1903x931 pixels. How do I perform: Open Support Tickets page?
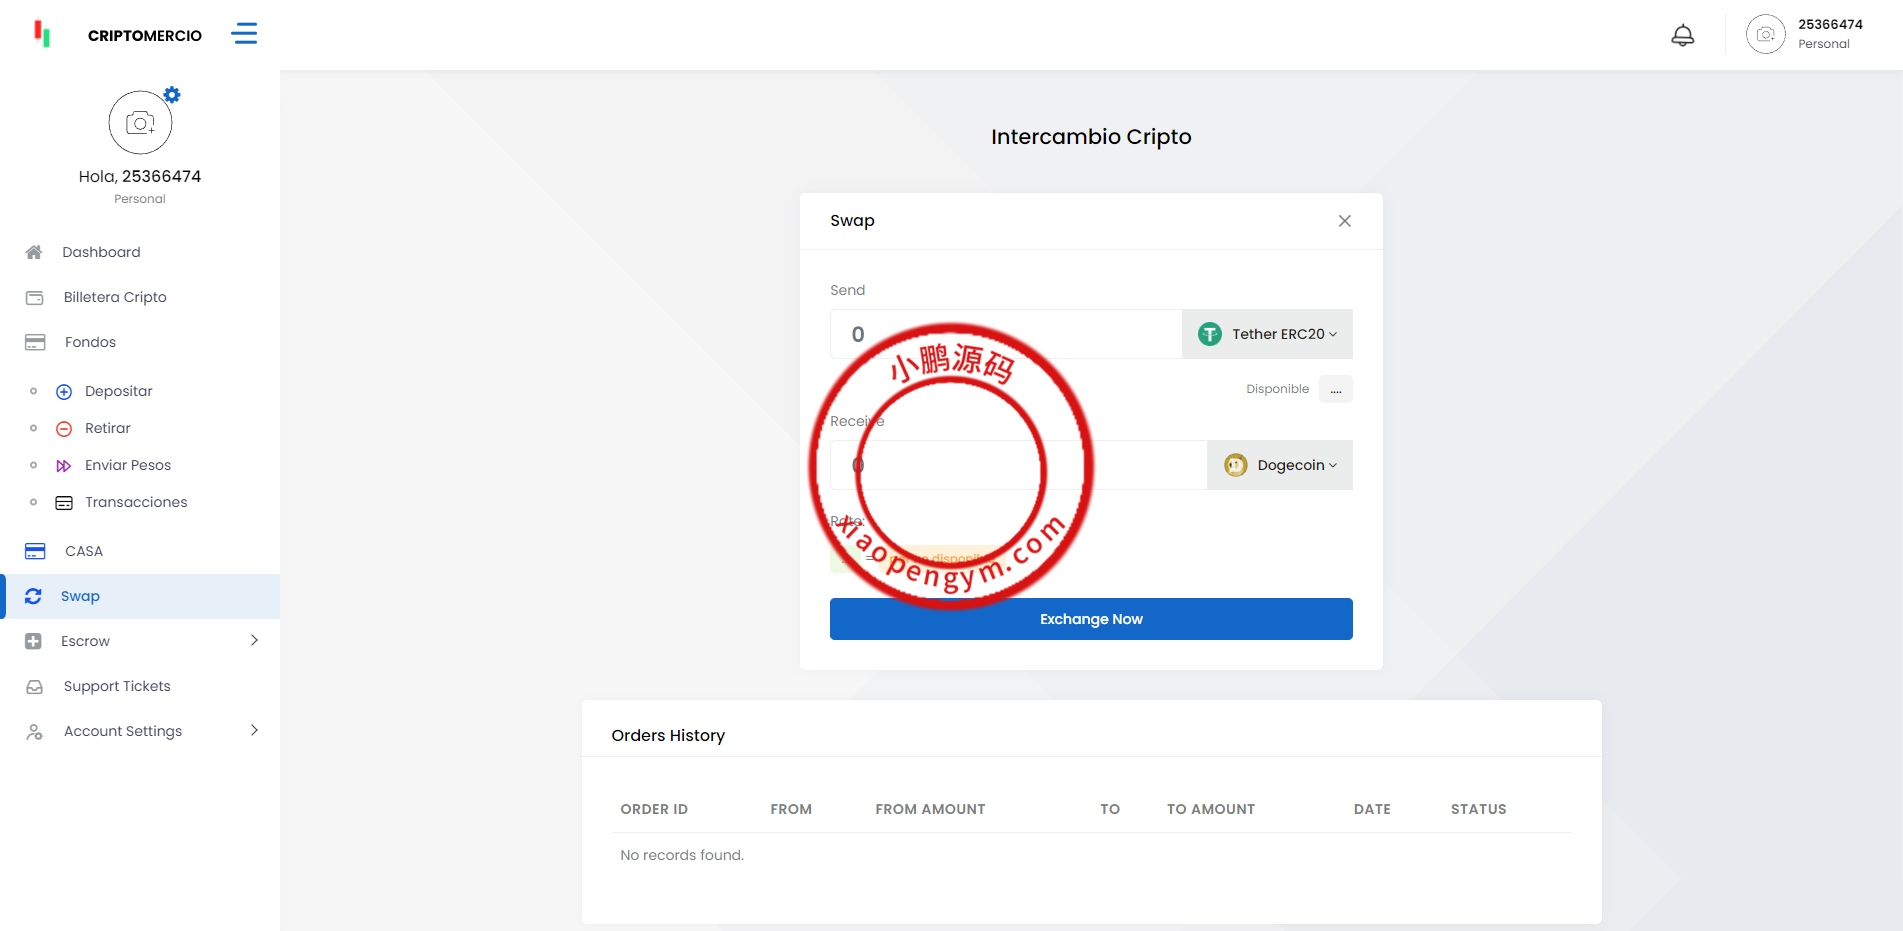pyautogui.click(x=117, y=686)
